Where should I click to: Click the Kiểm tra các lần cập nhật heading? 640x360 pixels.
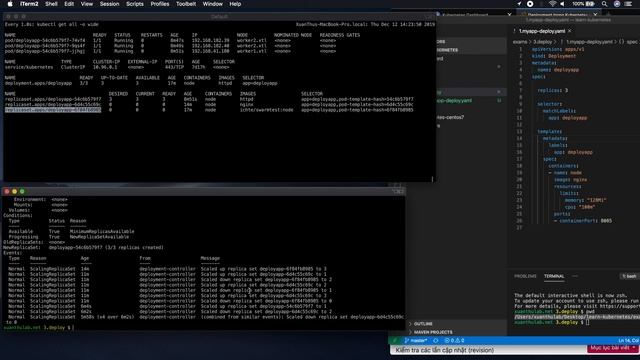(x=444, y=350)
